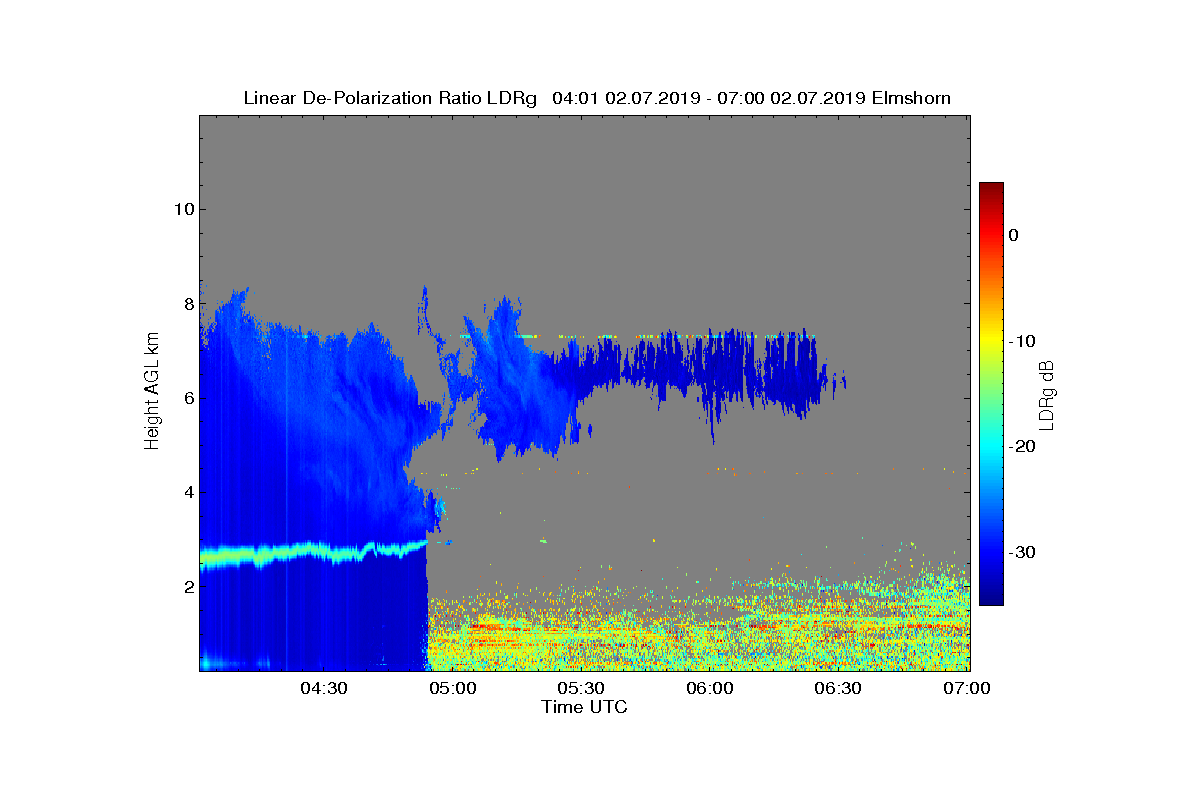The image size is (1200, 800).
Task: Click the colorbar value -30
Action: tap(1021, 553)
